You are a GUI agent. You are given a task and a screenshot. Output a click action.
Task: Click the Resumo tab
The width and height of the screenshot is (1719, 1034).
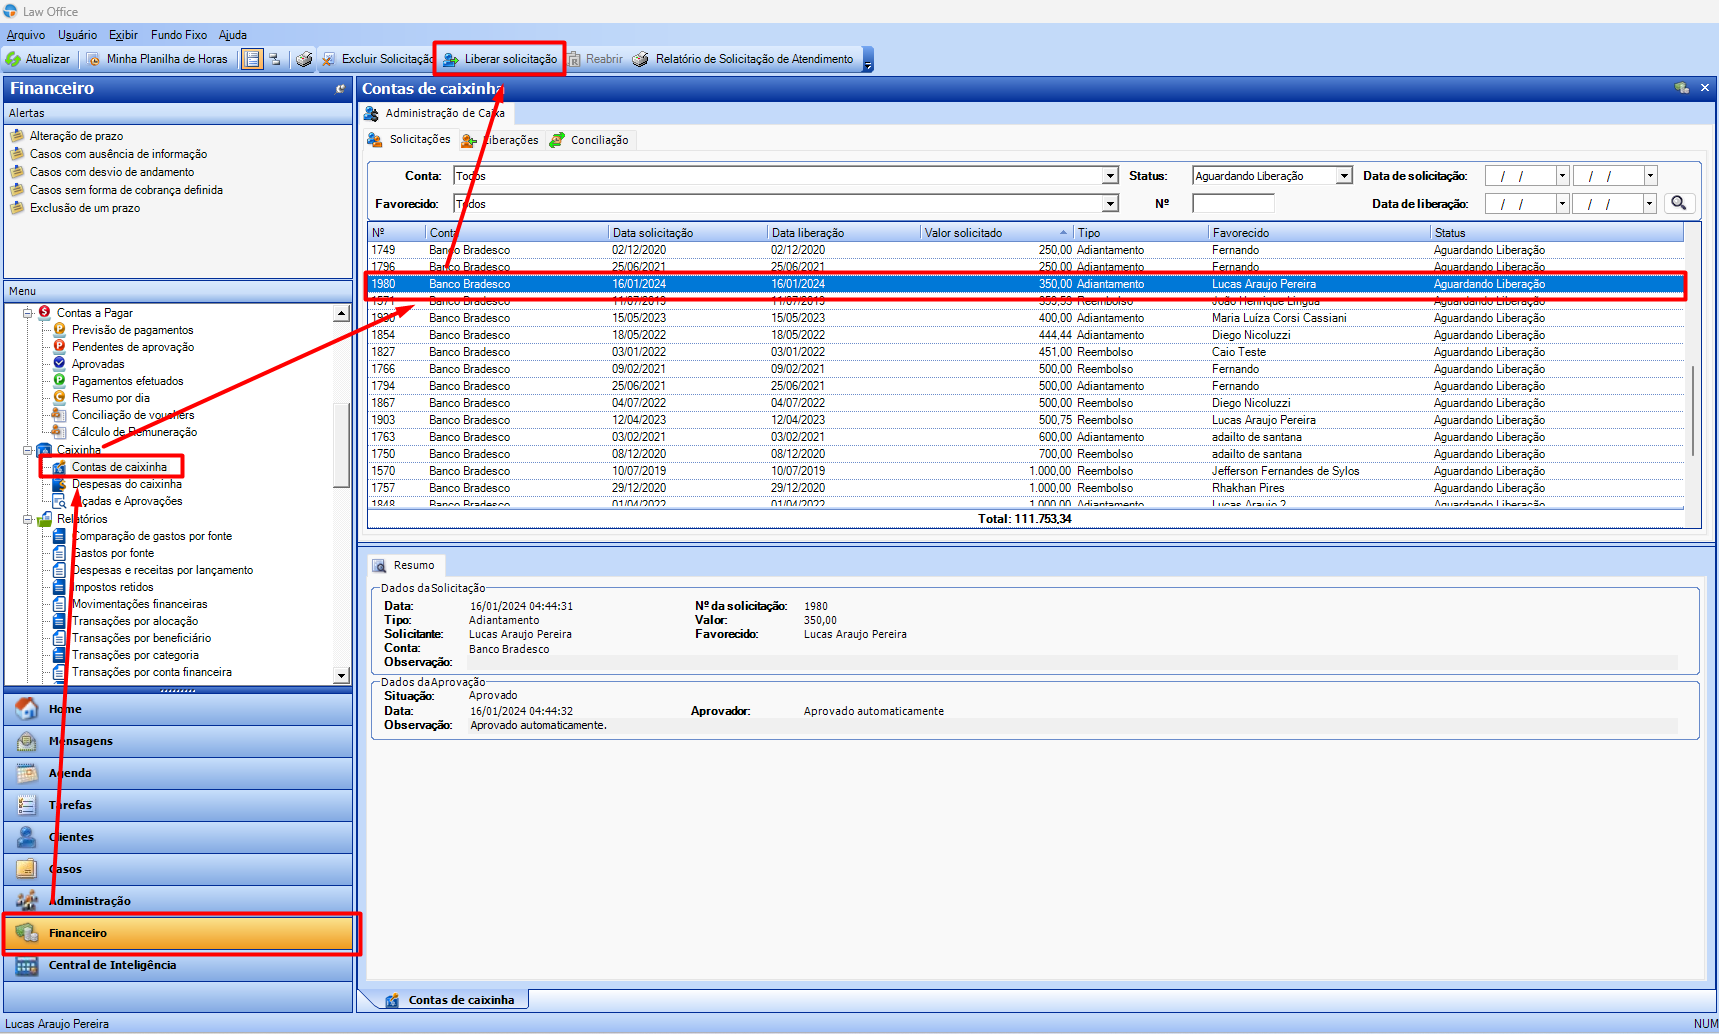coord(405,565)
